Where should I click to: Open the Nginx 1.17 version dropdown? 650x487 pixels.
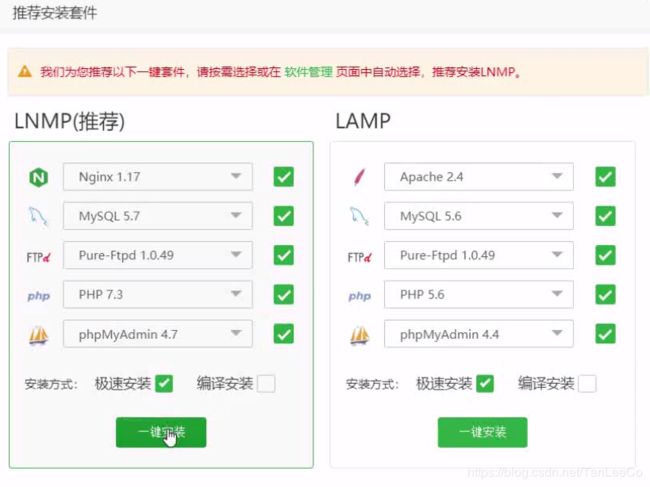[x=158, y=177]
